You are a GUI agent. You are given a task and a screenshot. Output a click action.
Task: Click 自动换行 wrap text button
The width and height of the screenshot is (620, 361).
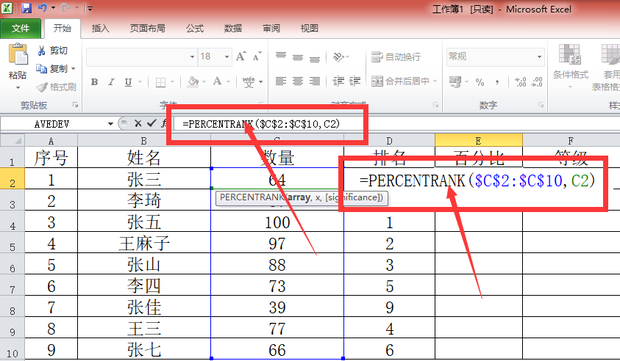click(x=396, y=57)
